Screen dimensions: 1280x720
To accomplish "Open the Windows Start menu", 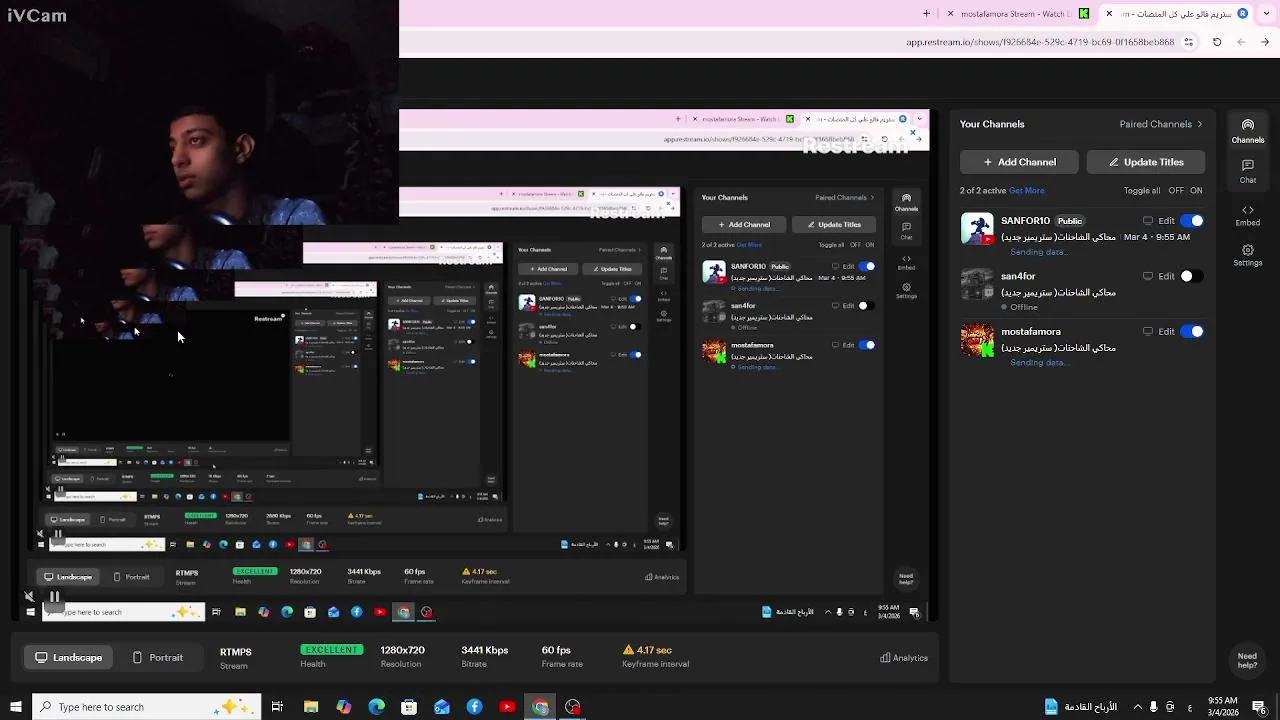I will (15, 707).
